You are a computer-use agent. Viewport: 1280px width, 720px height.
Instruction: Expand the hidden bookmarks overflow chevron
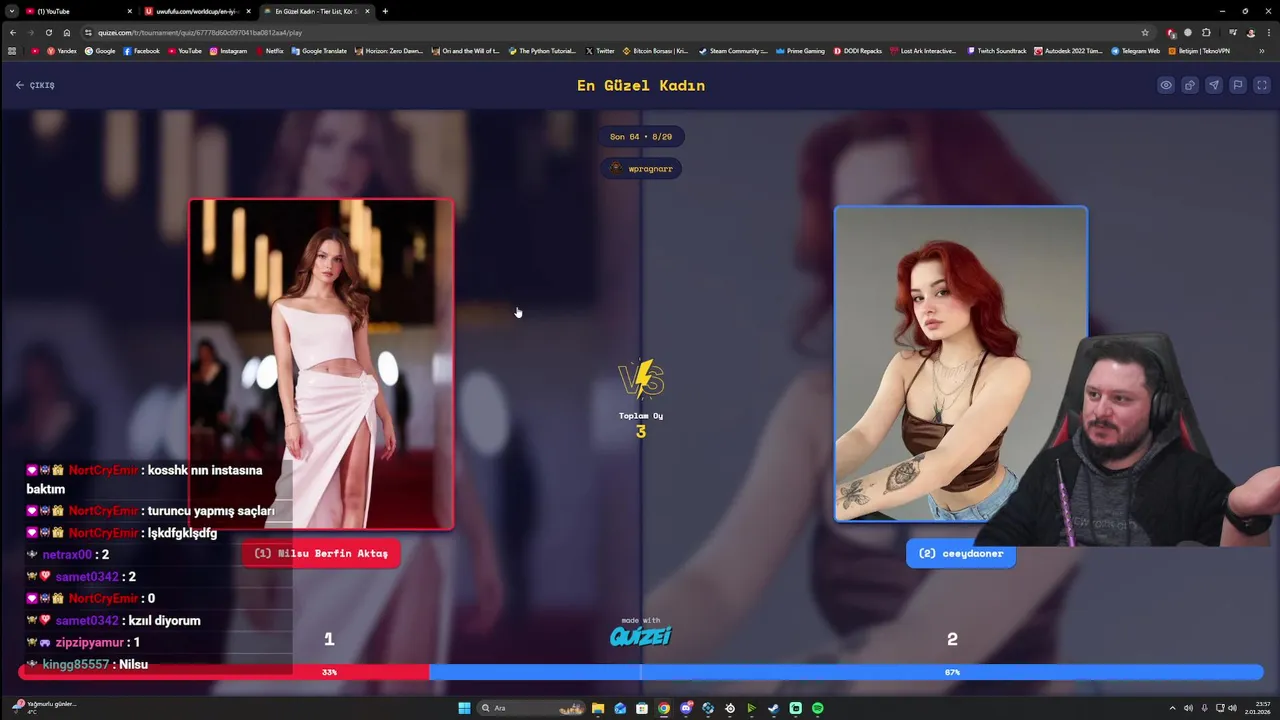point(1262,51)
